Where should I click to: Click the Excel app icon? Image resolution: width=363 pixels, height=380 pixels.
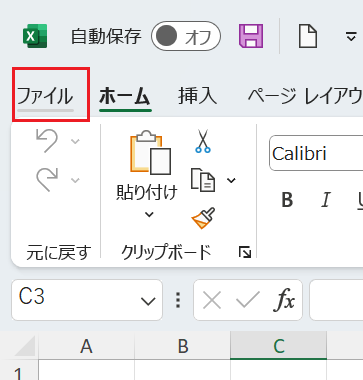click(35, 36)
